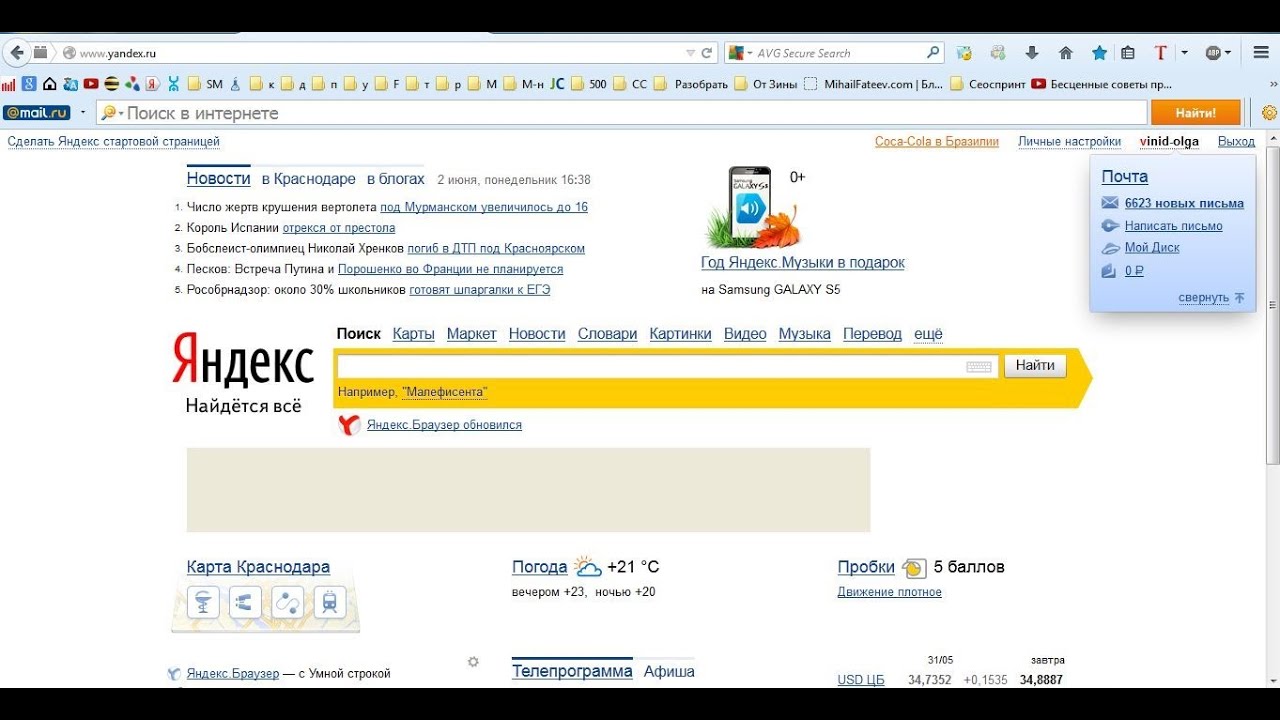Click the 'Малефисента' example query
The height and width of the screenshot is (720, 1280).
tap(445, 392)
